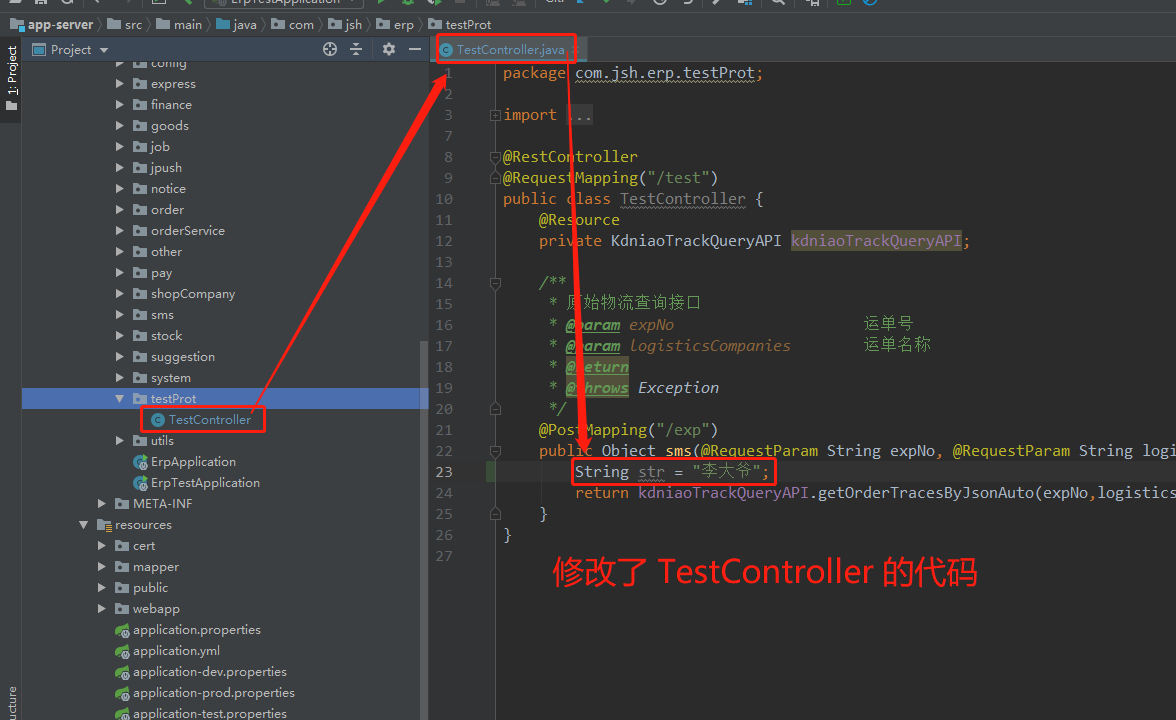Click the collapse all icon in Project panel

coord(356,50)
